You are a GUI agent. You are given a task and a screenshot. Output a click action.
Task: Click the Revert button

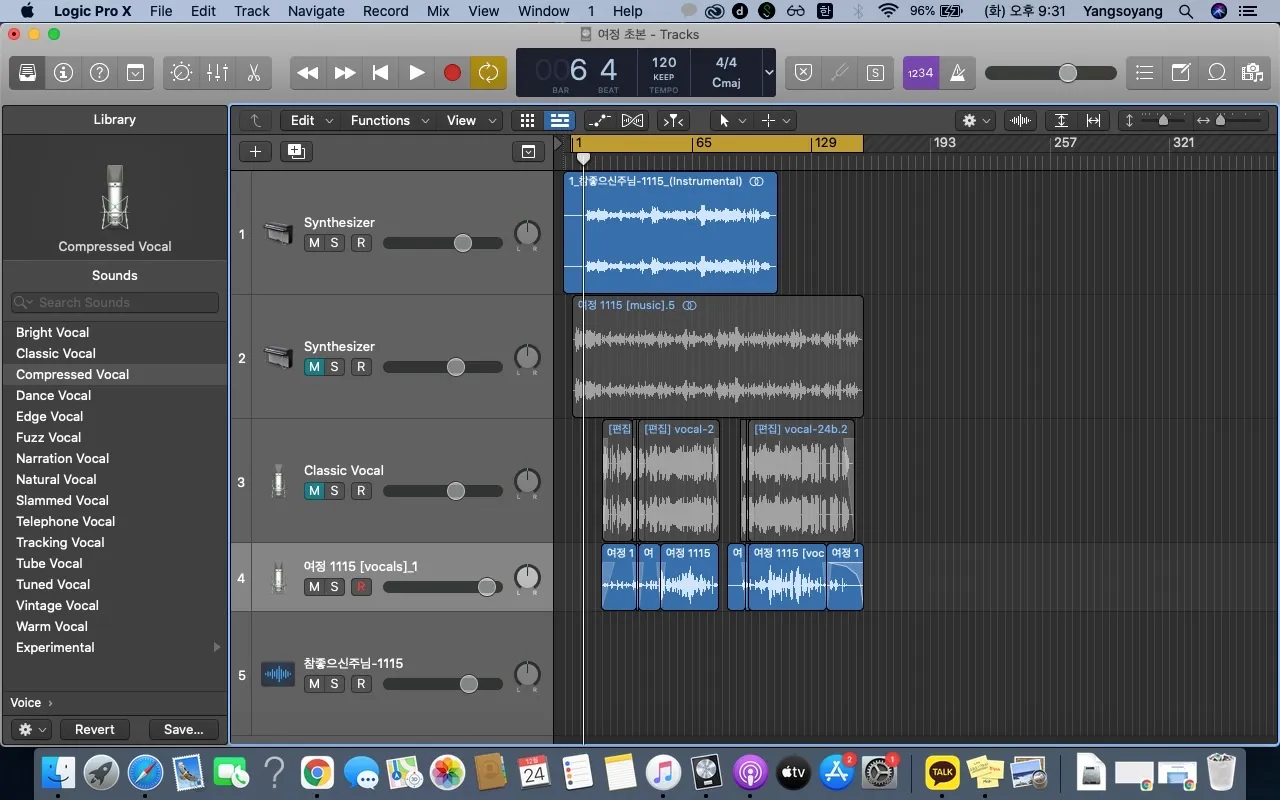pos(95,729)
